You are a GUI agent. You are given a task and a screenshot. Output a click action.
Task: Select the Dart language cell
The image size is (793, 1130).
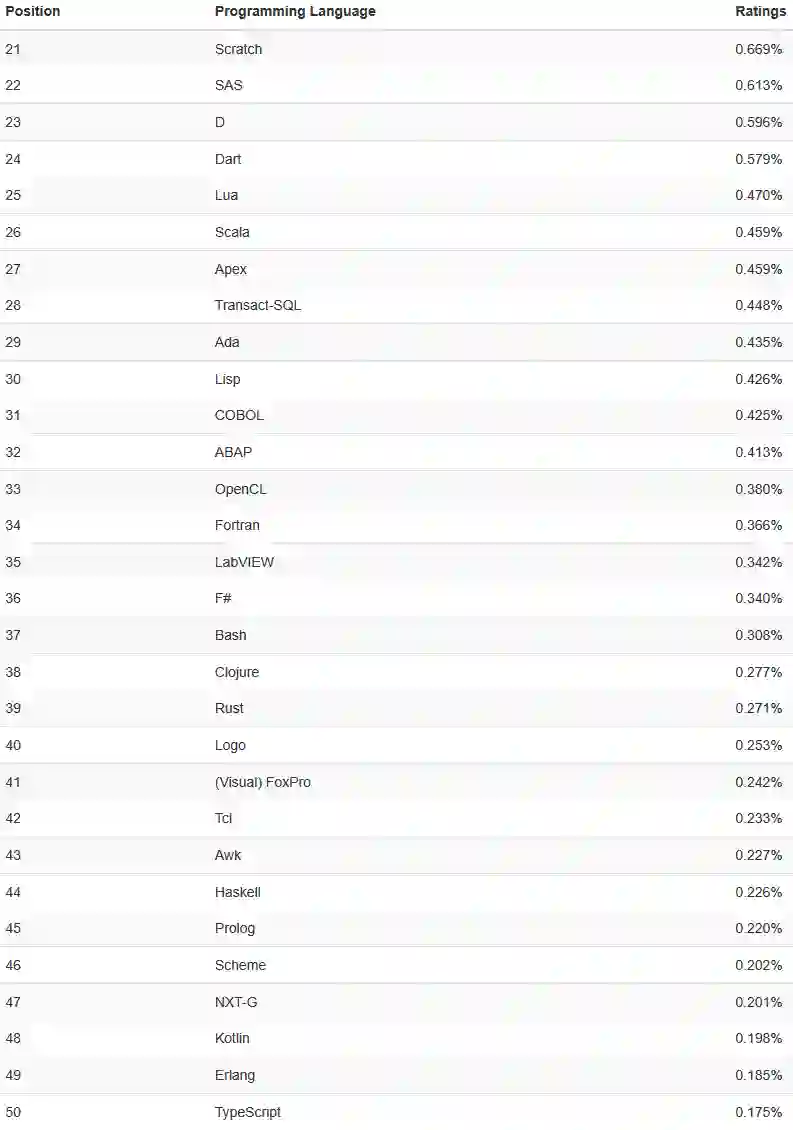pos(227,159)
